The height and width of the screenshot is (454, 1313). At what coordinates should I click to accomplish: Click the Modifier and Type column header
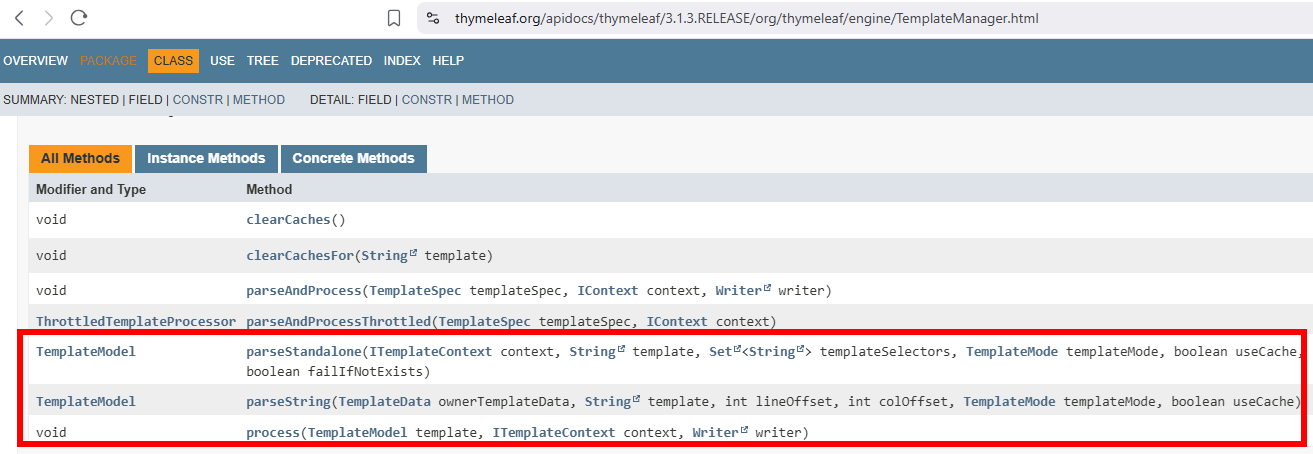coord(91,189)
